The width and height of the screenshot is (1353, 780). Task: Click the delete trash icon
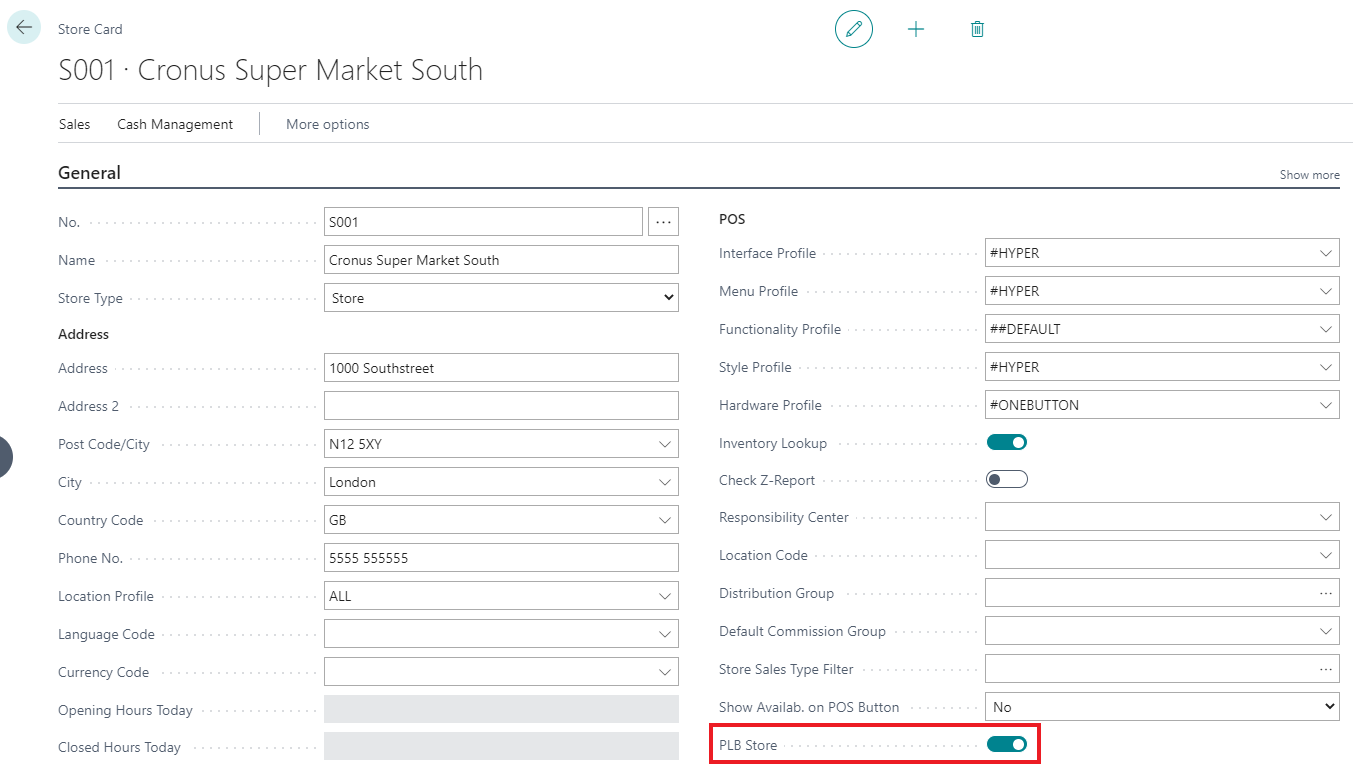(x=977, y=29)
